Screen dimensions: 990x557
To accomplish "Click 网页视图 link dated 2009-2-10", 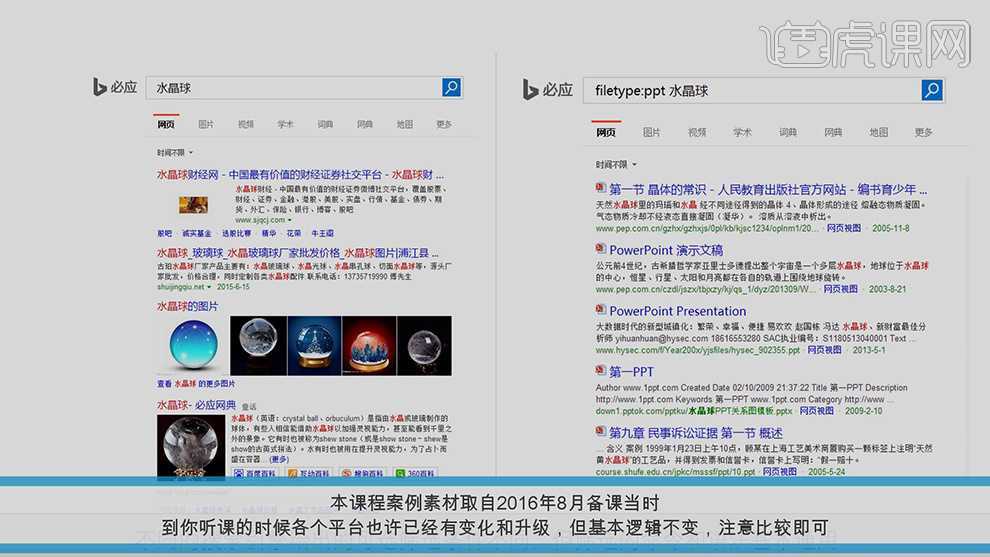I will 816,410.
